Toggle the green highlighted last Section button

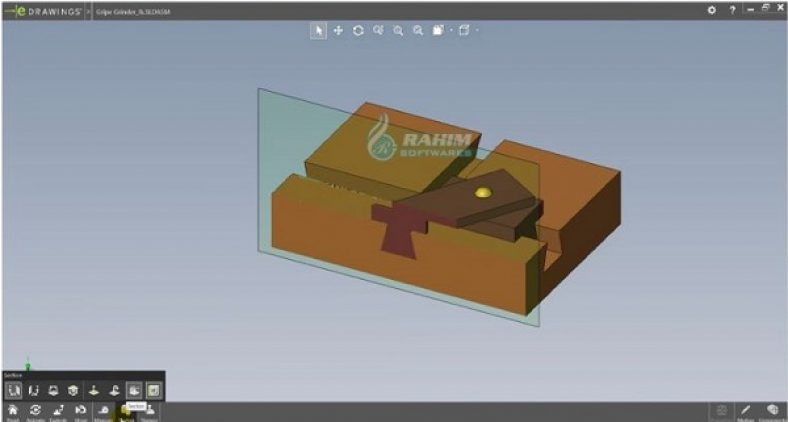pyautogui.click(x=154, y=390)
